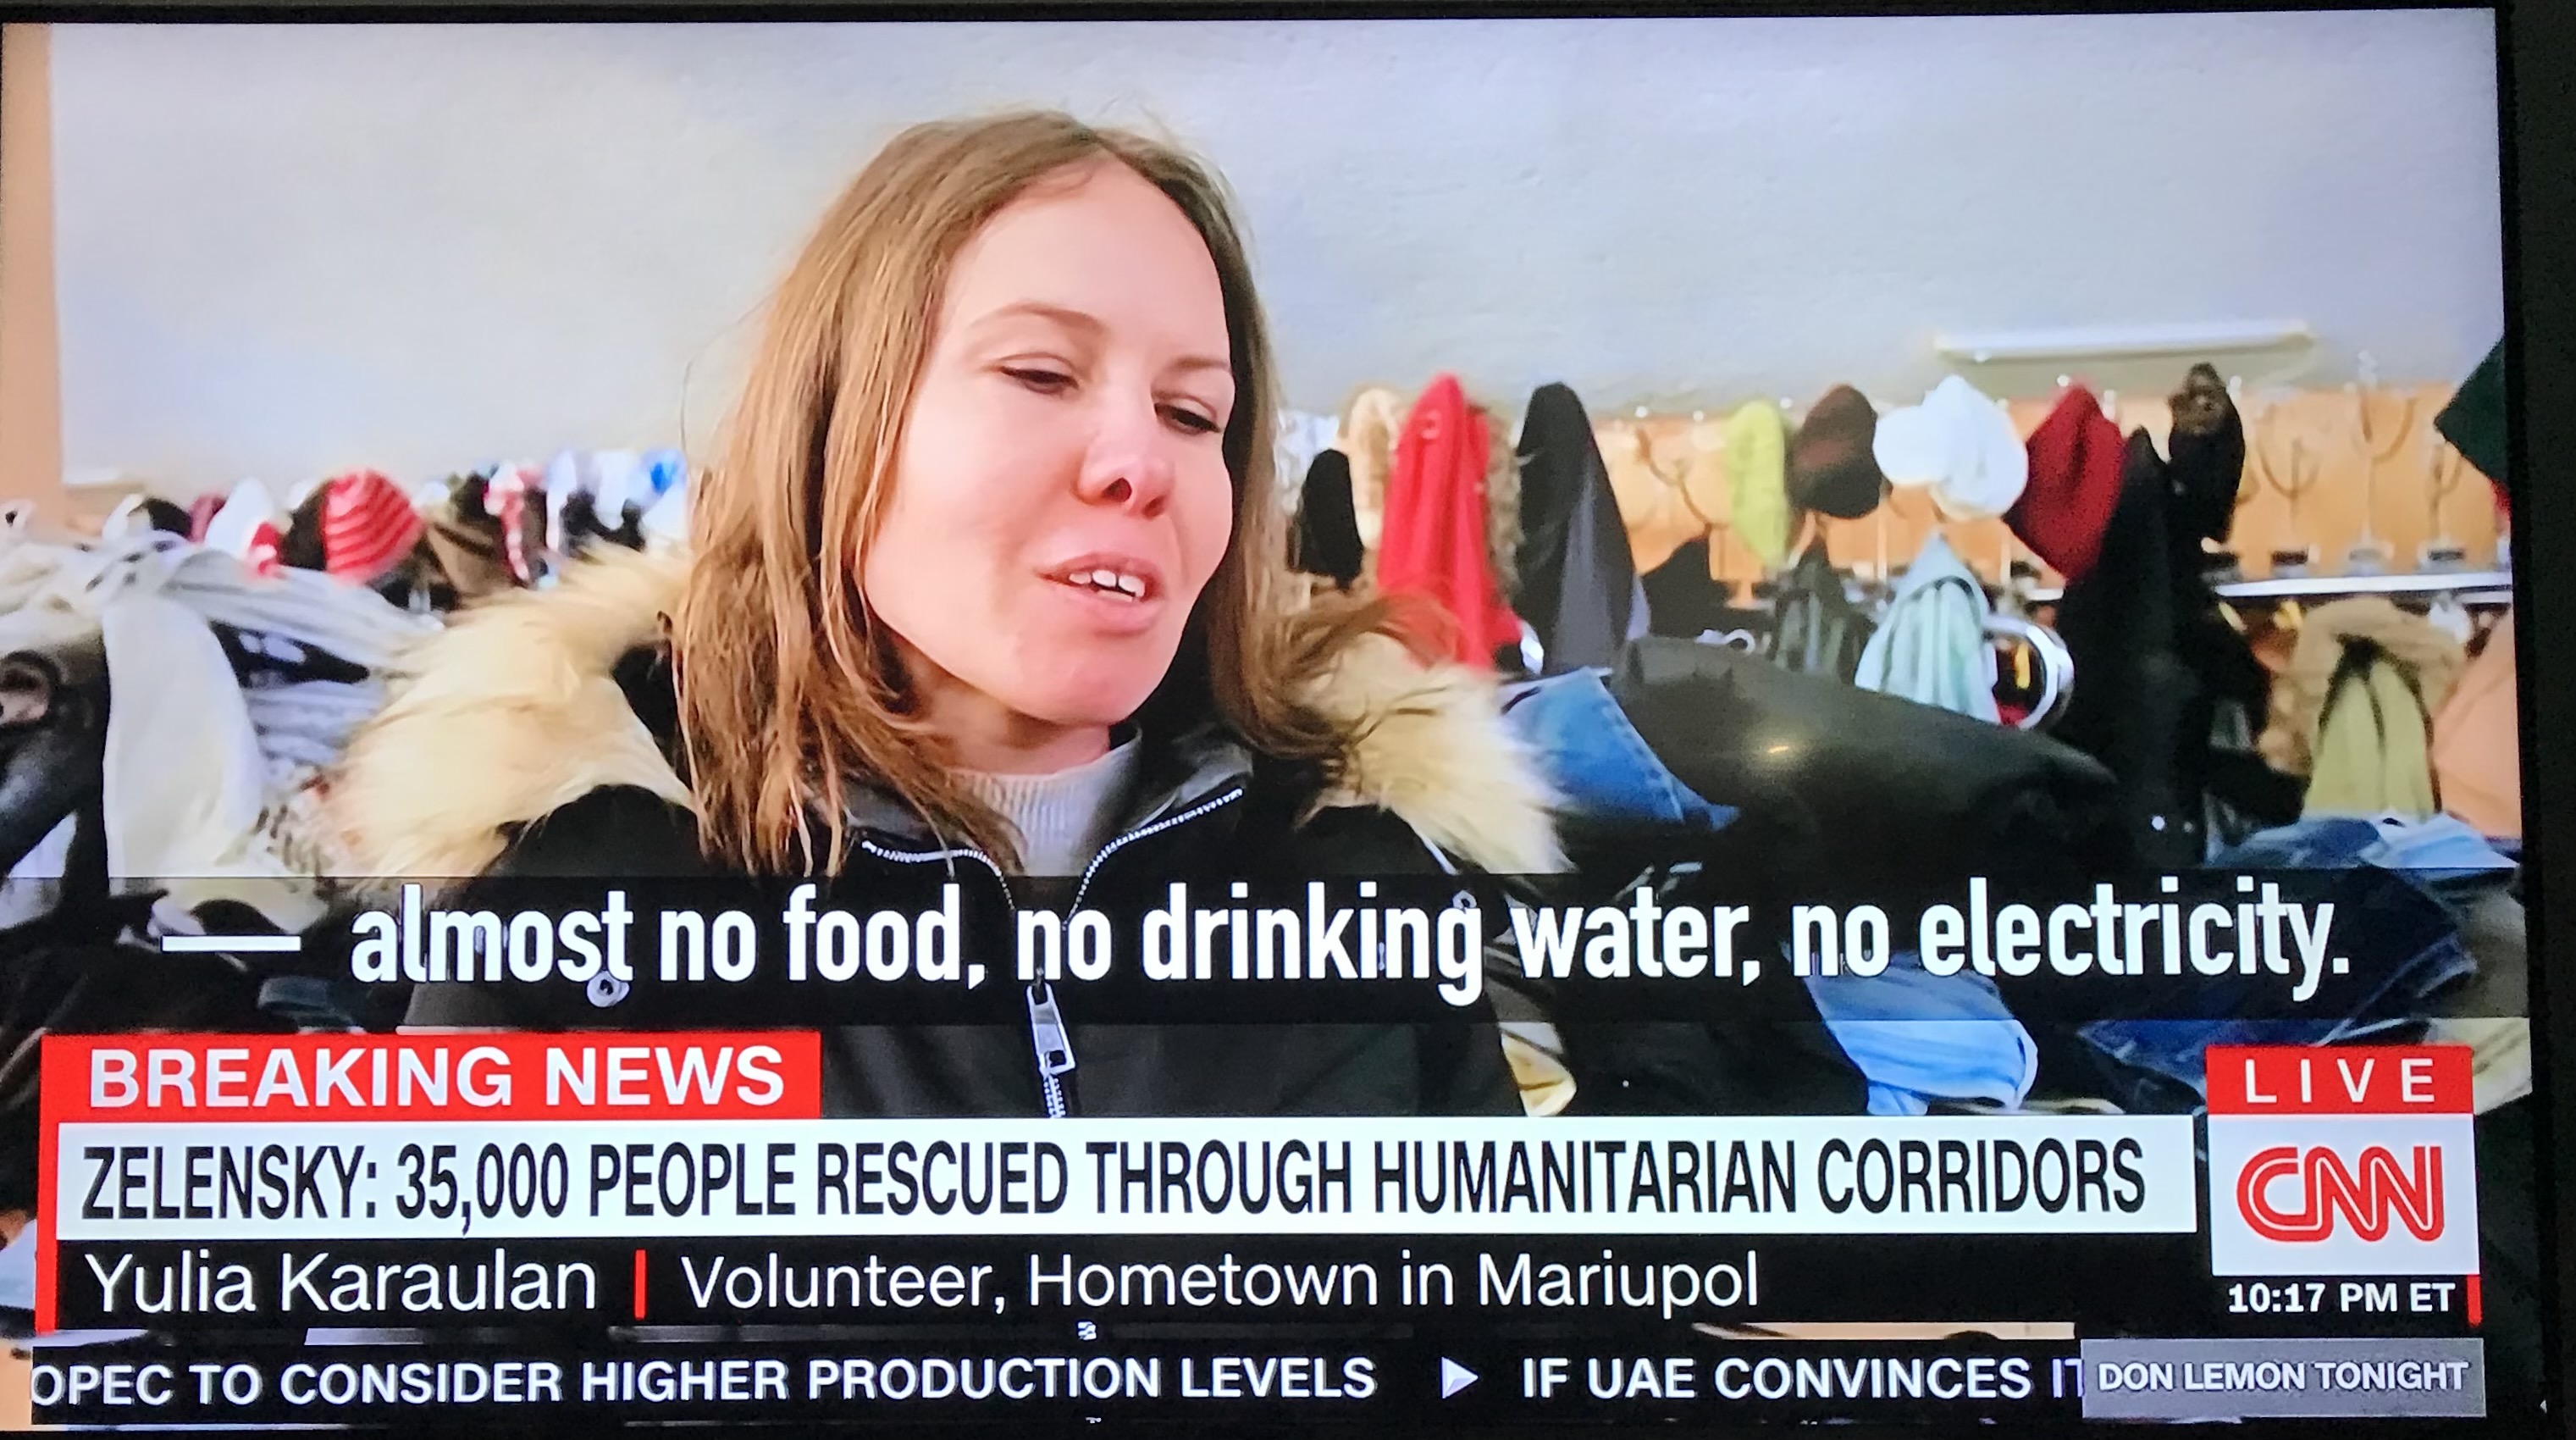Click the DON LEMON TONIGHT show tag
2576x1440 pixels.
(2282, 1377)
